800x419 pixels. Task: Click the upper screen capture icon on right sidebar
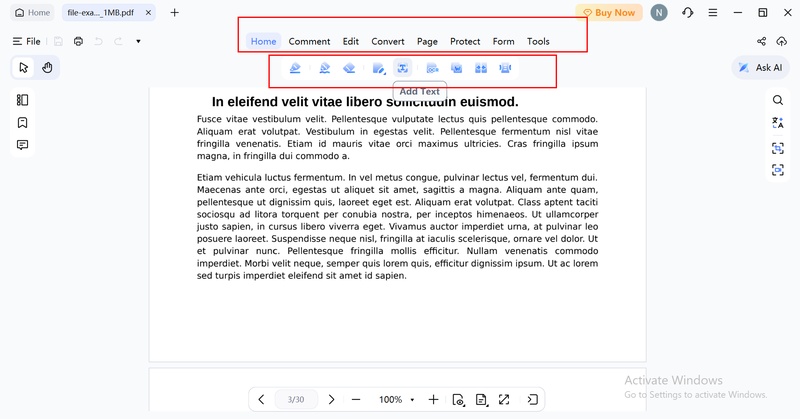click(778, 148)
